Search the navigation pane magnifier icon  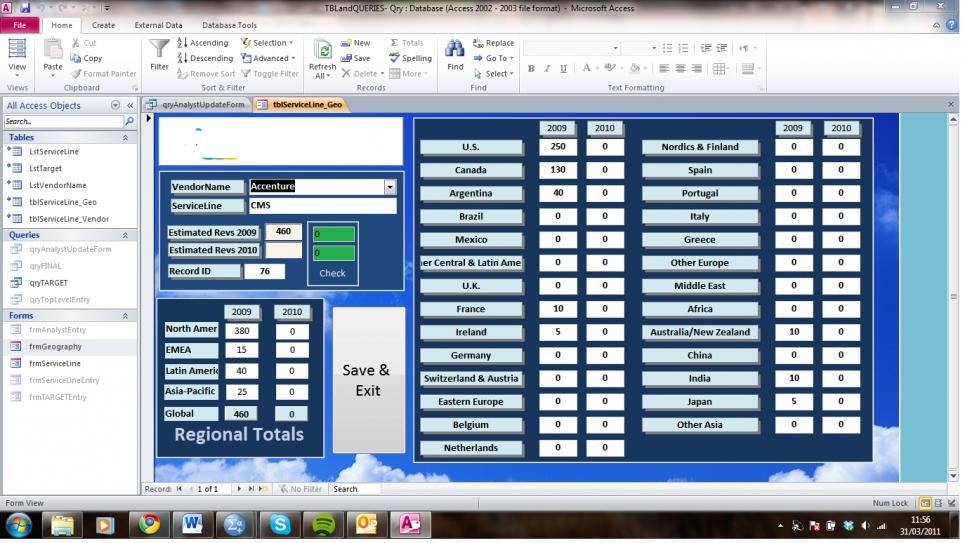tap(129, 121)
